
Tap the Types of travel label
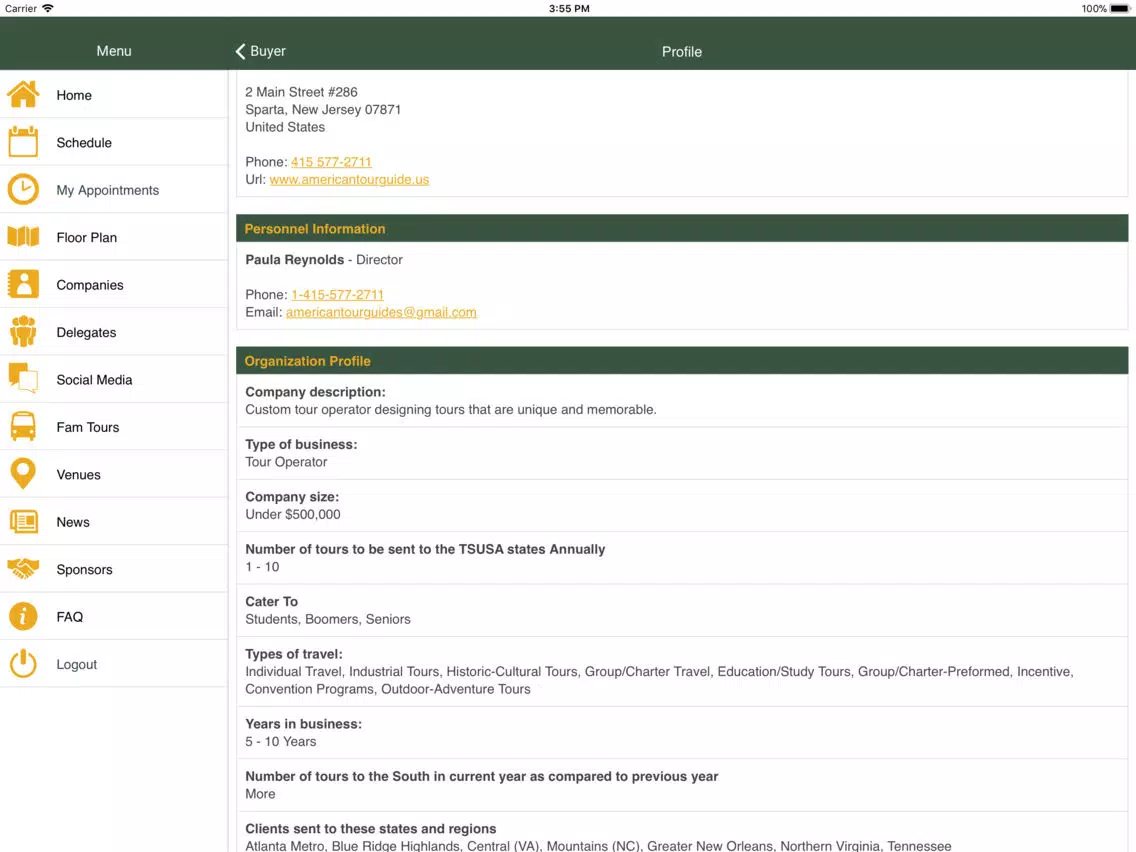(x=293, y=653)
